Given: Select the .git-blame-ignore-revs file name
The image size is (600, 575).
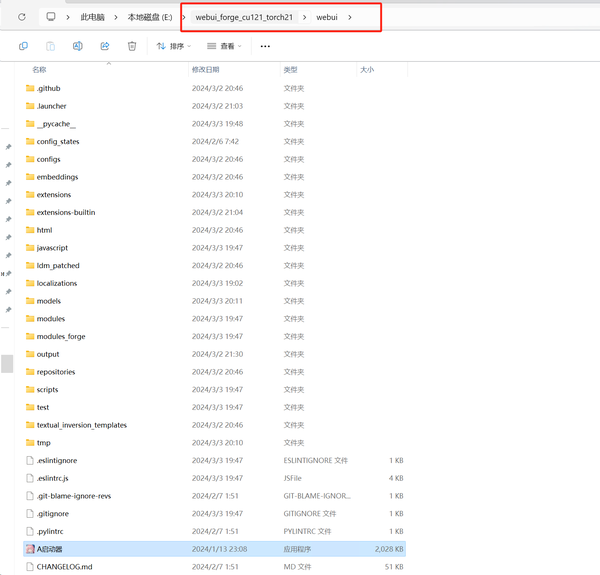Looking at the screenshot, I should (x=74, y=496).
